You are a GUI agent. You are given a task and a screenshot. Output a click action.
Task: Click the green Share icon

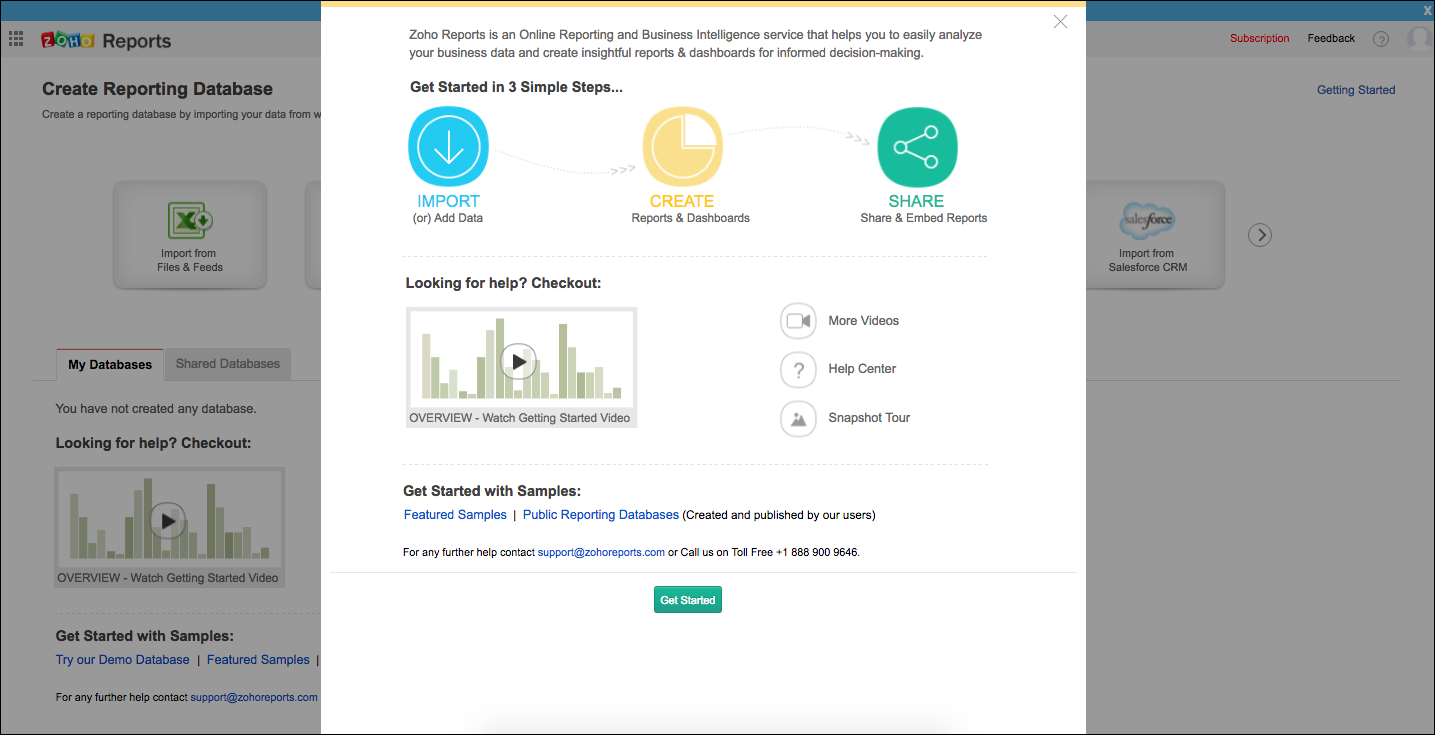coord(917,148)
